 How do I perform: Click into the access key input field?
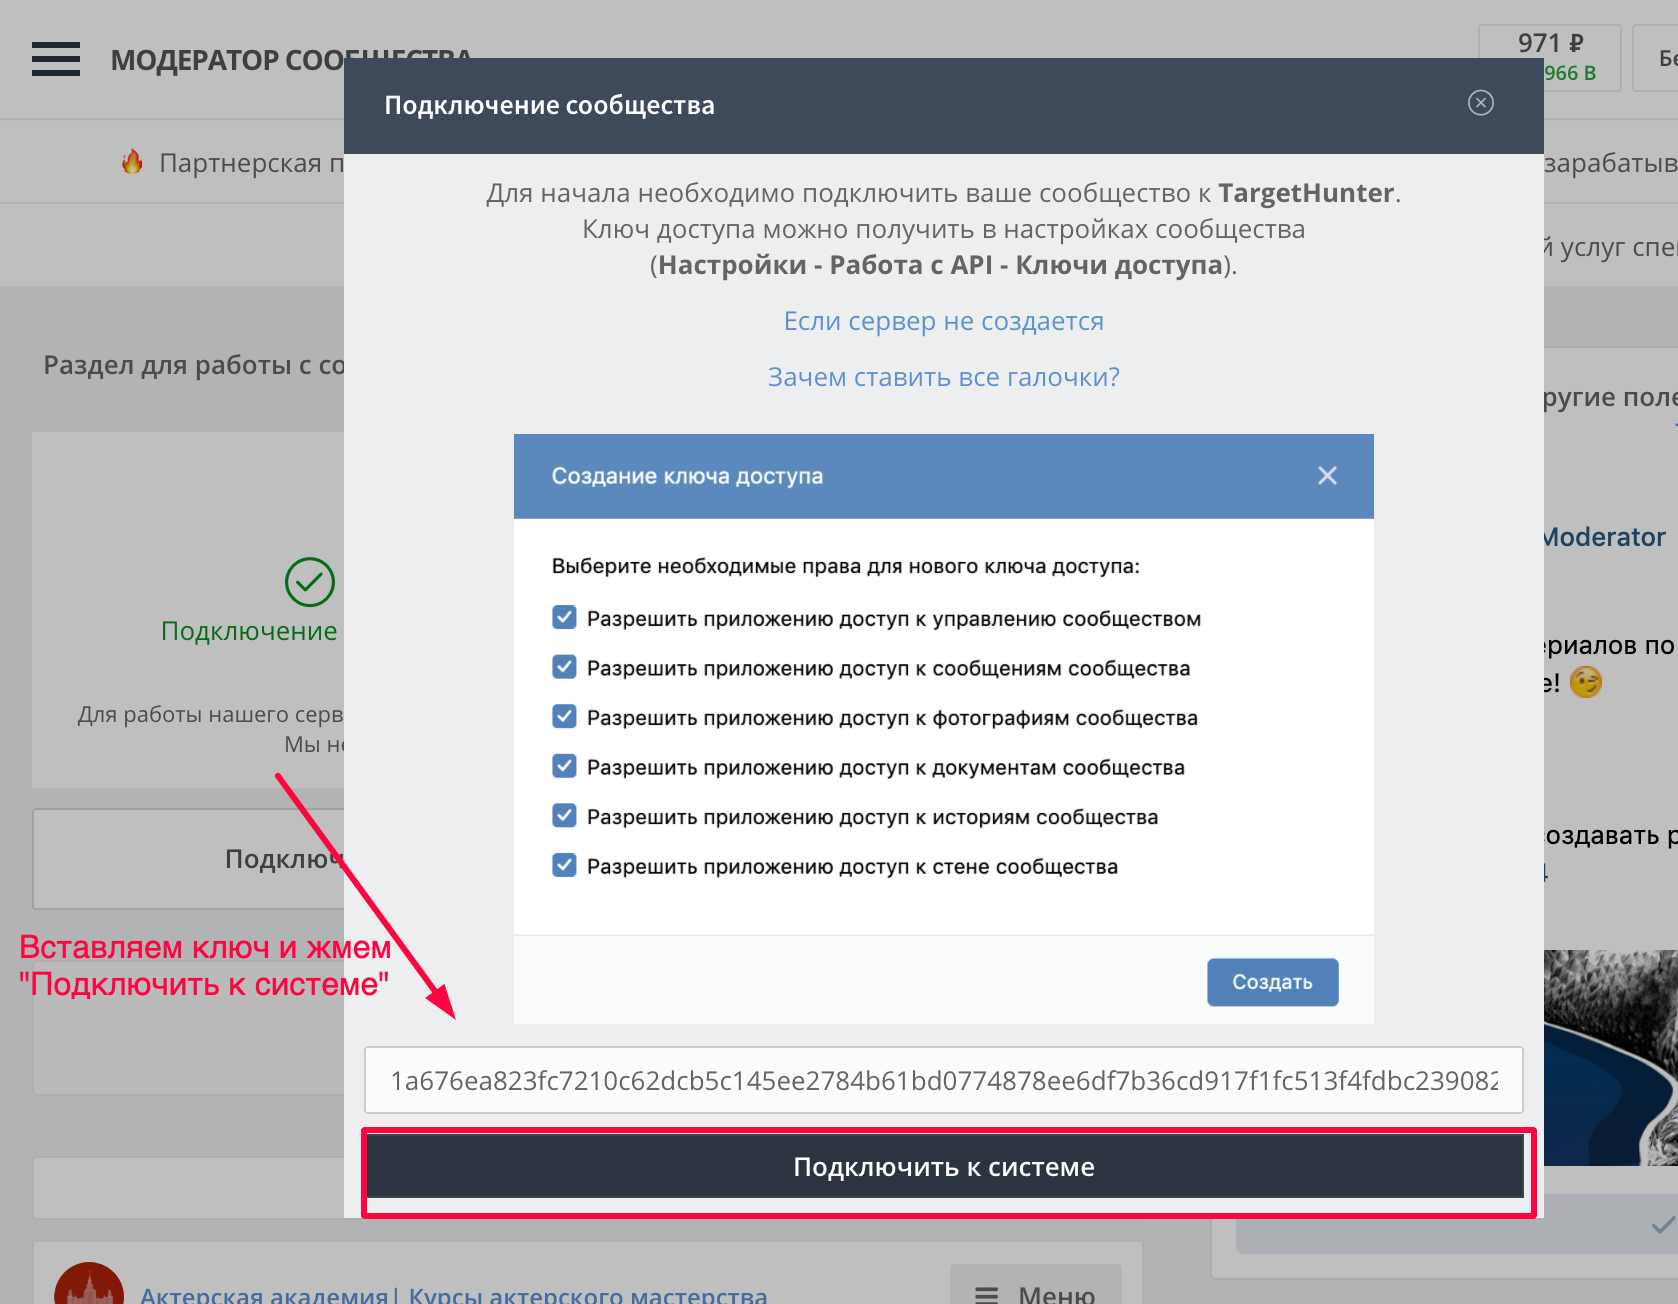944,1080
